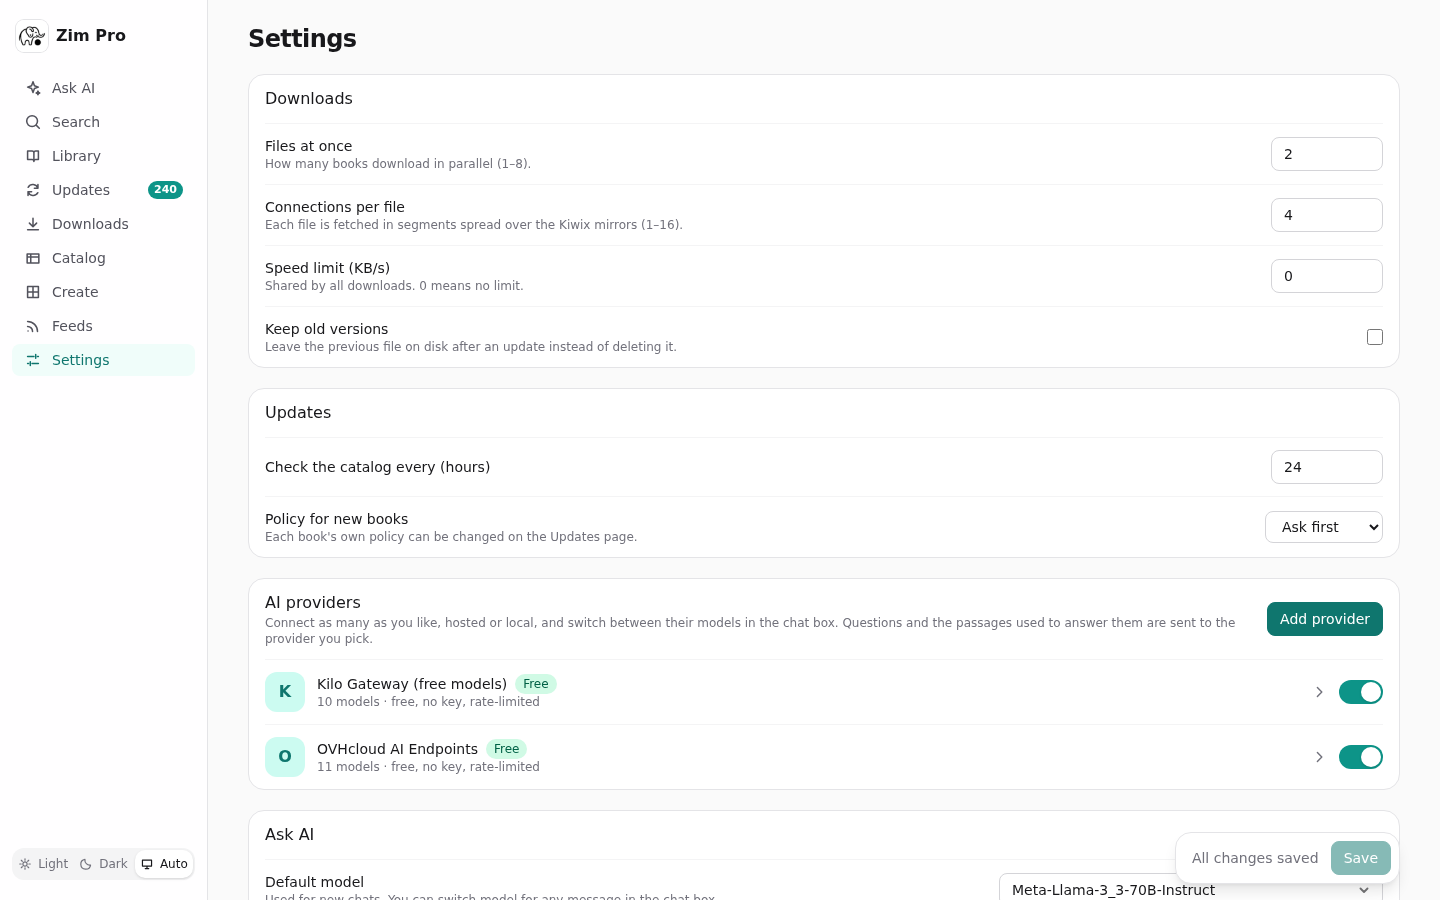Screen dimensions: 1440x900
Task: Click the Settings page heading
Action: 302,38
